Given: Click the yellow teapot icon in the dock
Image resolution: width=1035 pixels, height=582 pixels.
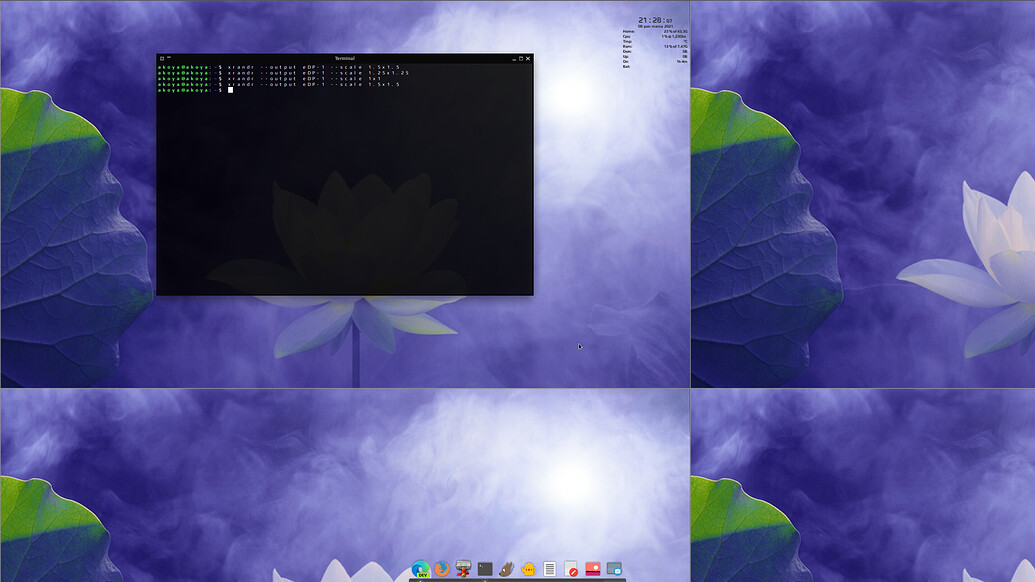Looking at the screenshot, I should (529, 570).
